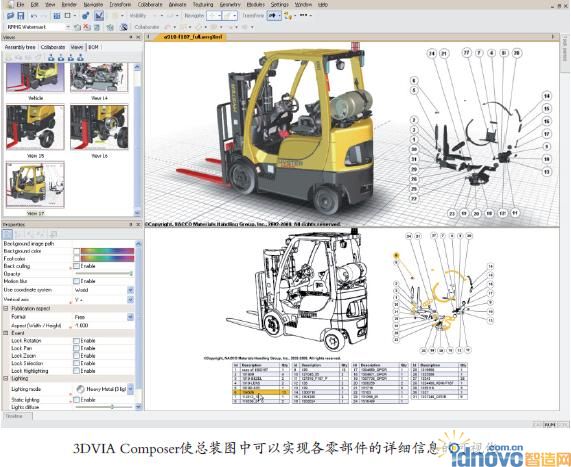
Task: Select the Vehicle view thumbnail
Action: 35,78
